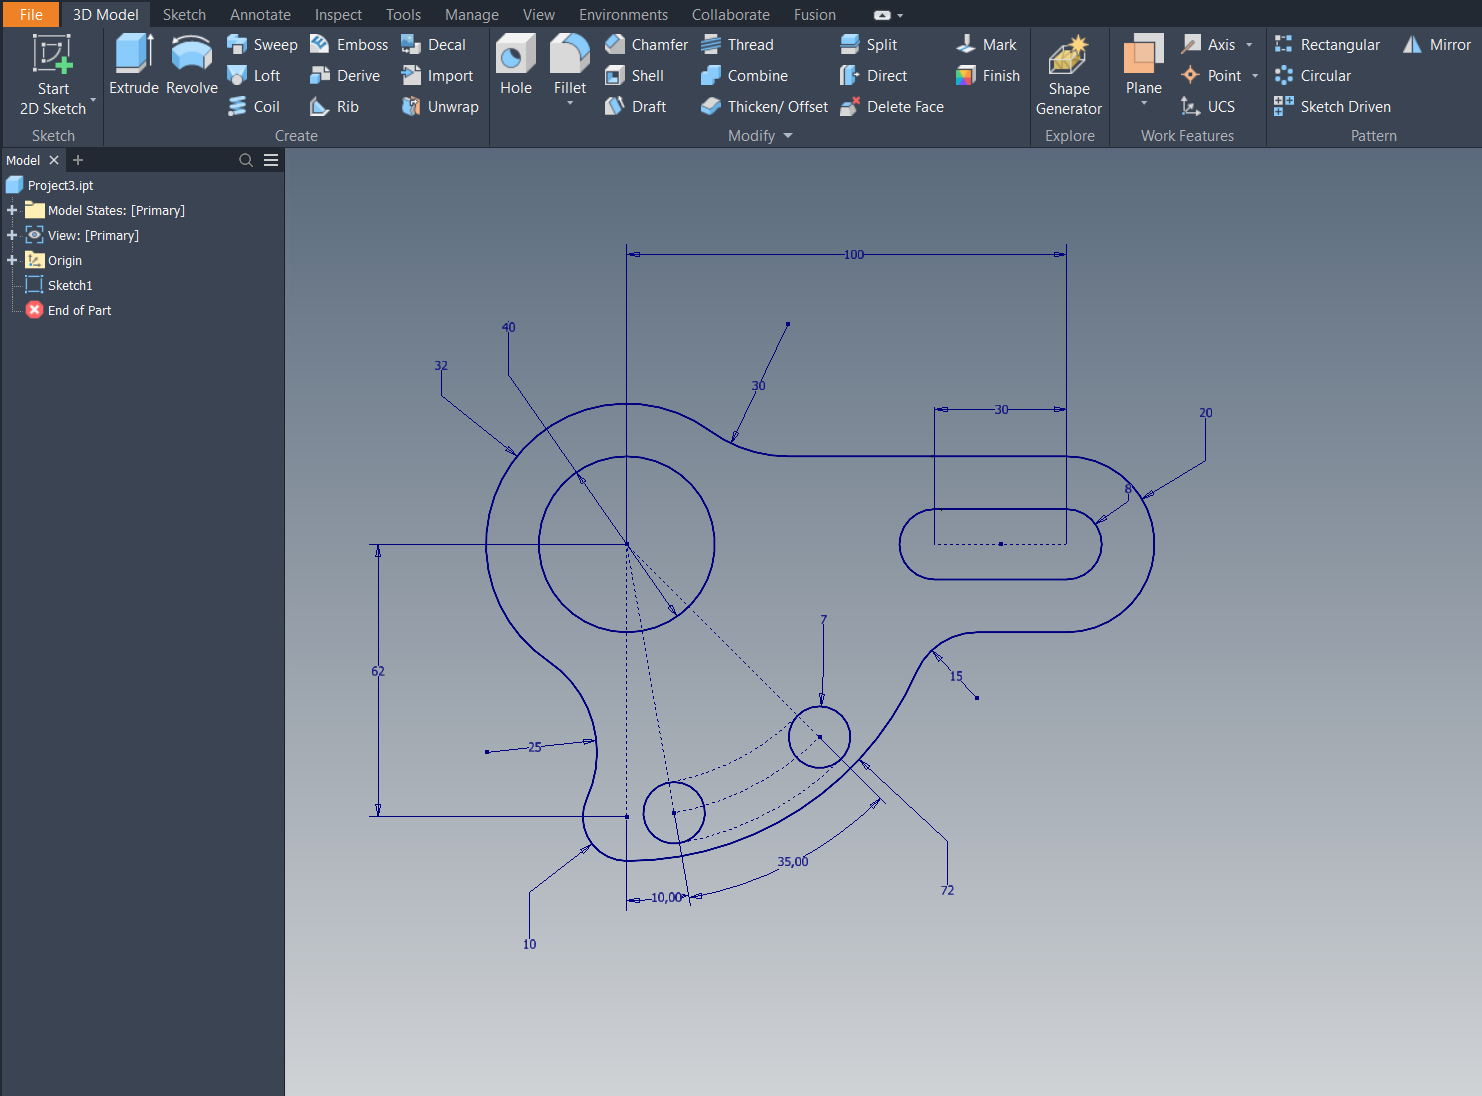Select the Rectangular pattern tool
The width and height of the screenshot is (1482, 1096).
click(x=1327, y=45)
